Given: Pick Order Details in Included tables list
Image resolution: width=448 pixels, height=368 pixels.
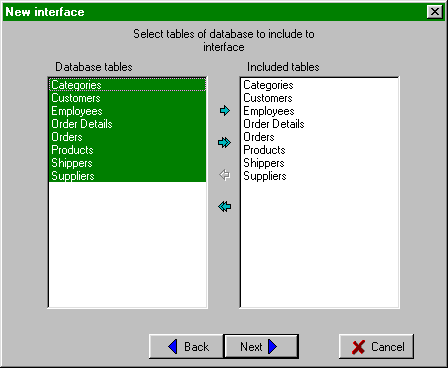Looking at the screenshot, I should point(319,124).
